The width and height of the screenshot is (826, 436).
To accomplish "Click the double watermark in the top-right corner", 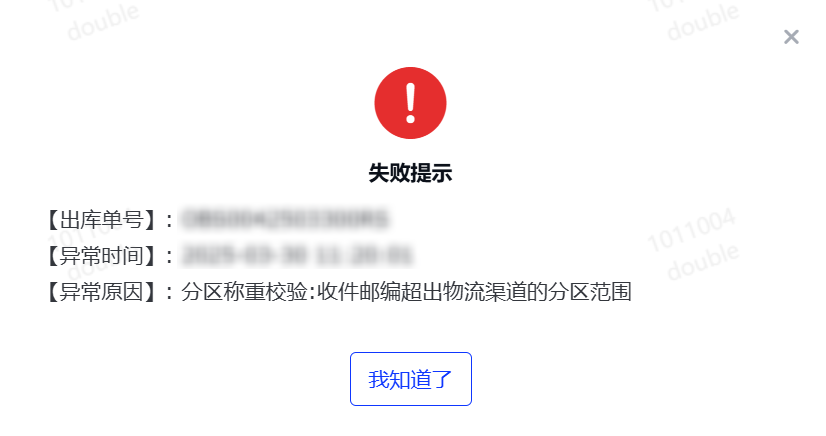I will [703, 22].
